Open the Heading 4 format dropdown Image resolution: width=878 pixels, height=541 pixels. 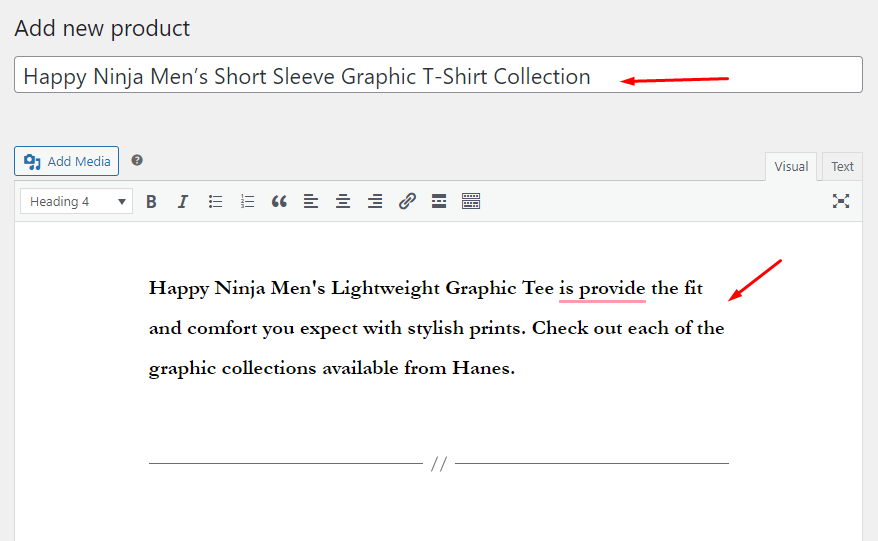76,202
